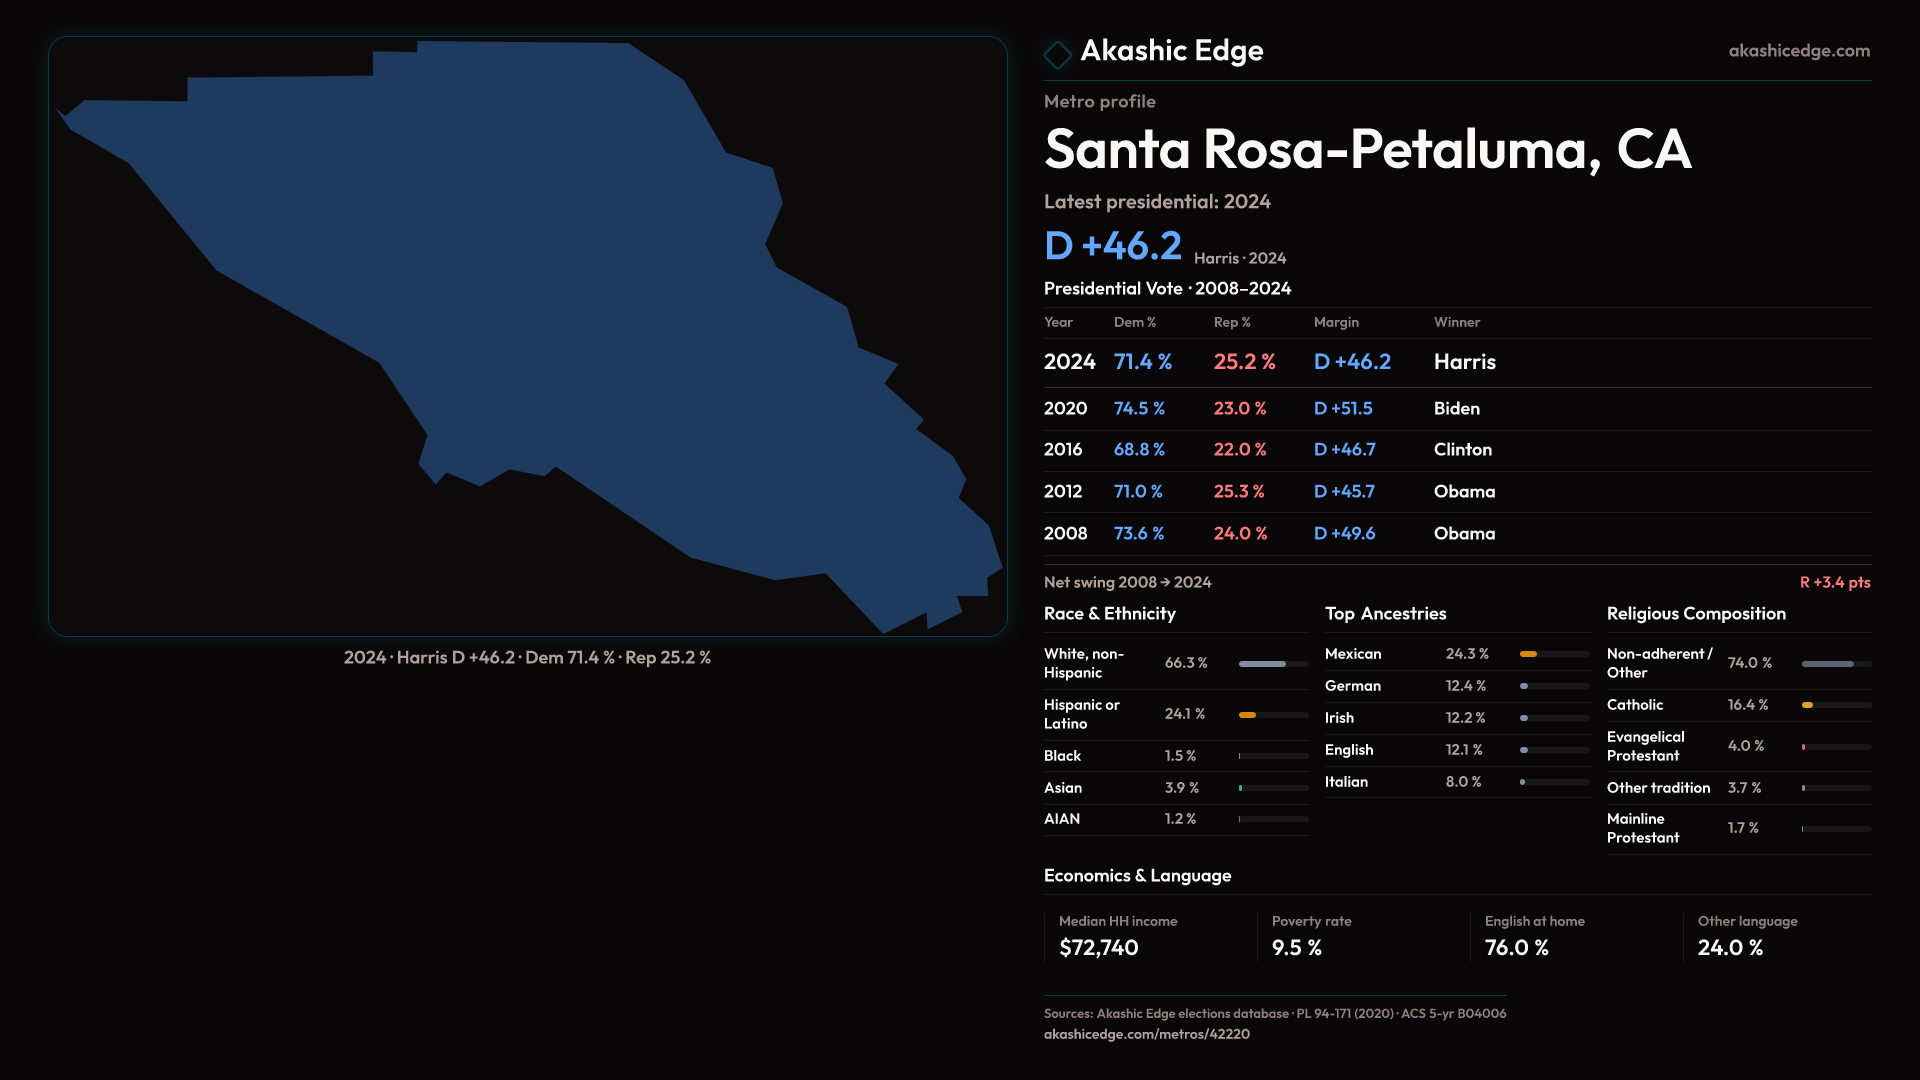Click the Margin column header

tap(1336, 323)
